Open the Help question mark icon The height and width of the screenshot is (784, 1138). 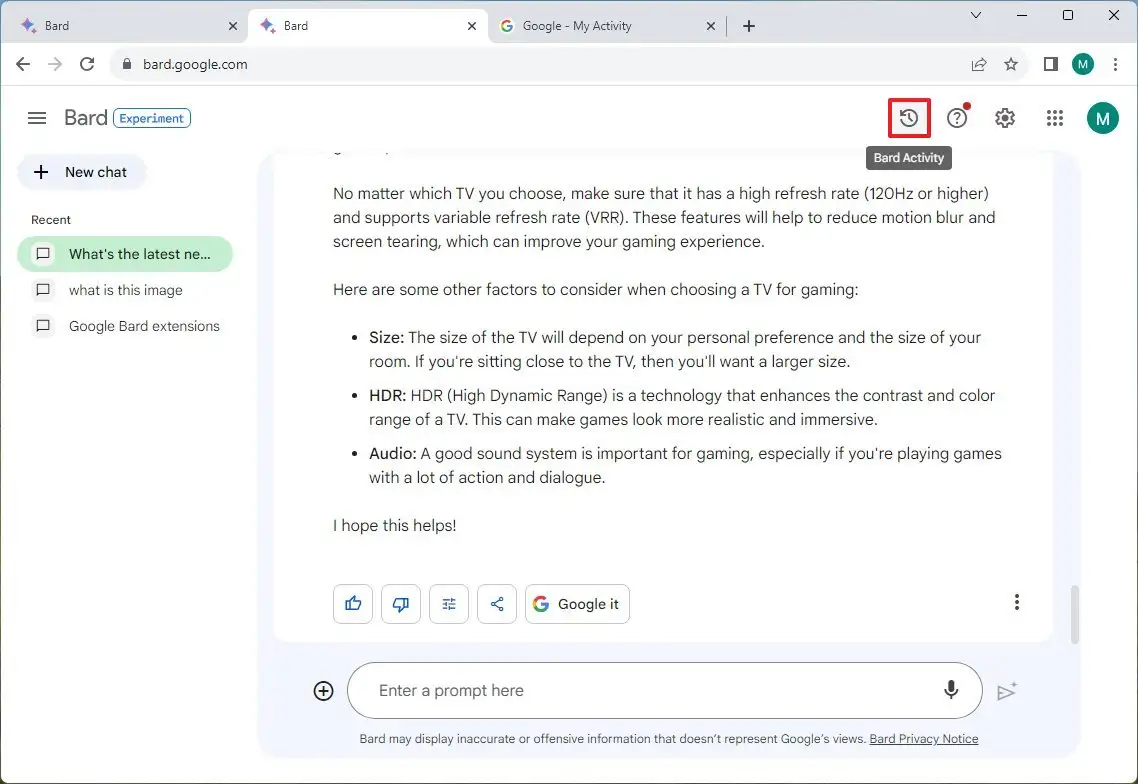coord(957,118)
